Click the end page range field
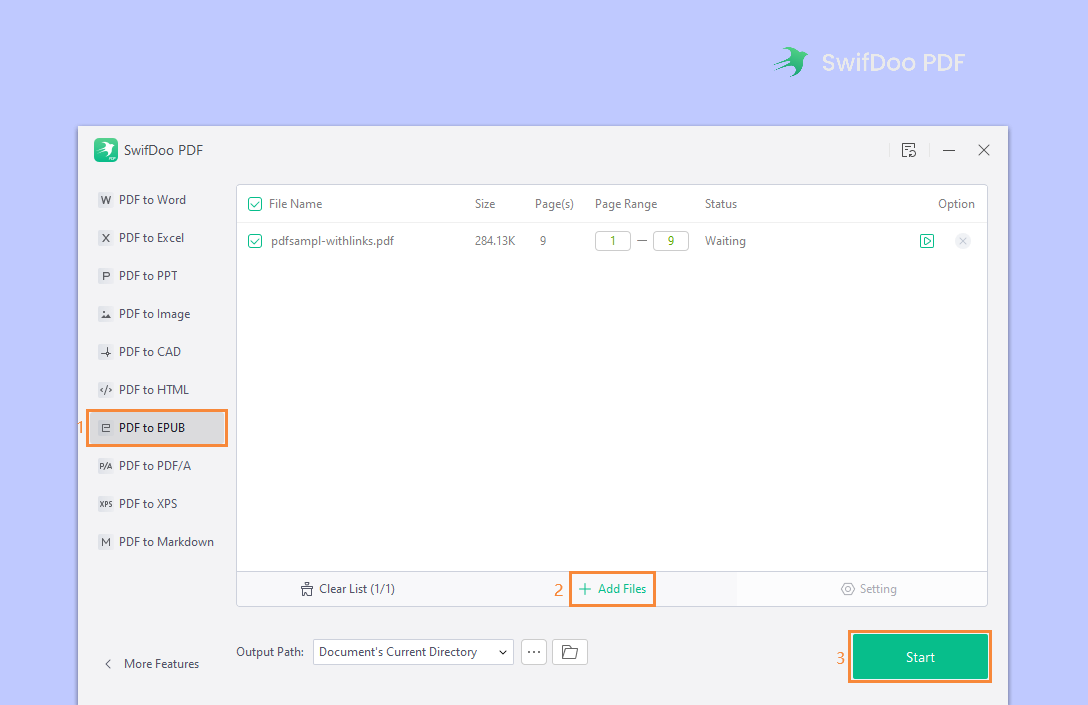 coord(671,241)
